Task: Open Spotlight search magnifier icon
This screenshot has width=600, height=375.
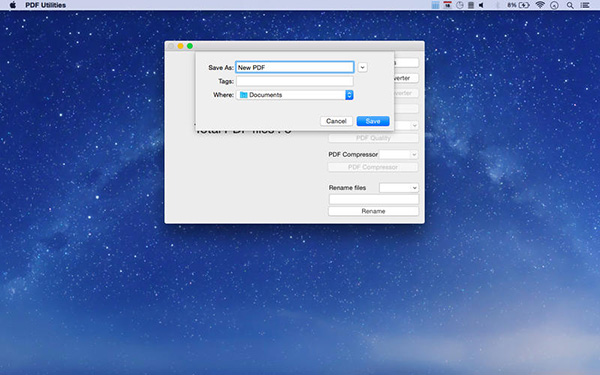Action: pos(570,5)
